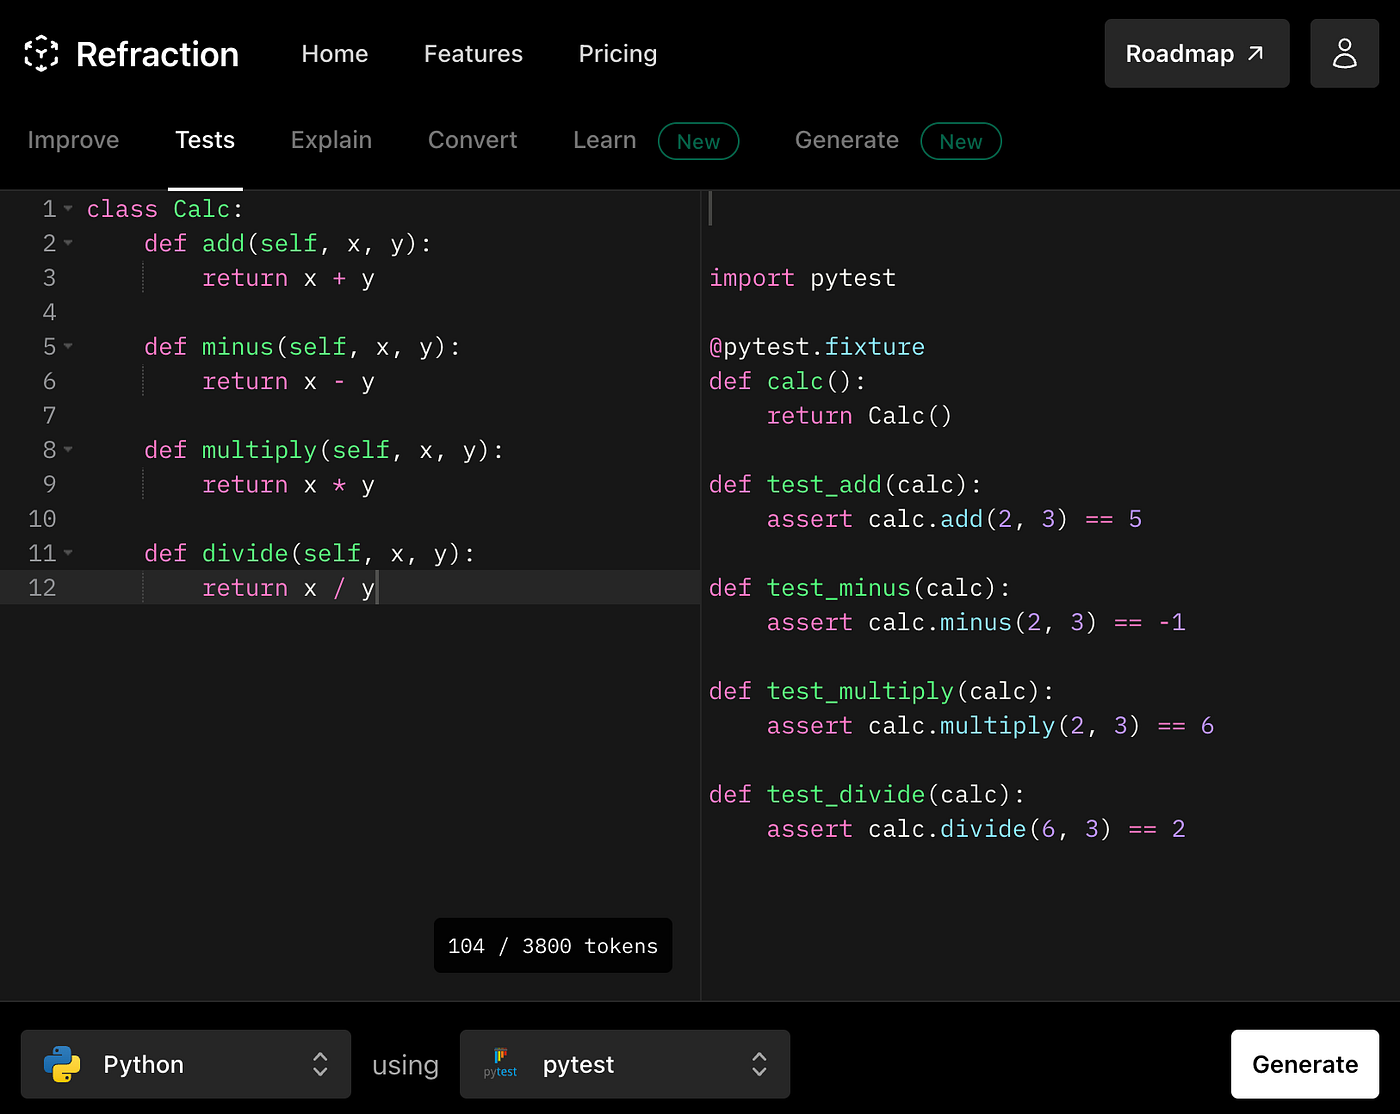Click the 'using' label between dropdowns
This screenshot has height=1114, width=1400.
point(405,1066)
